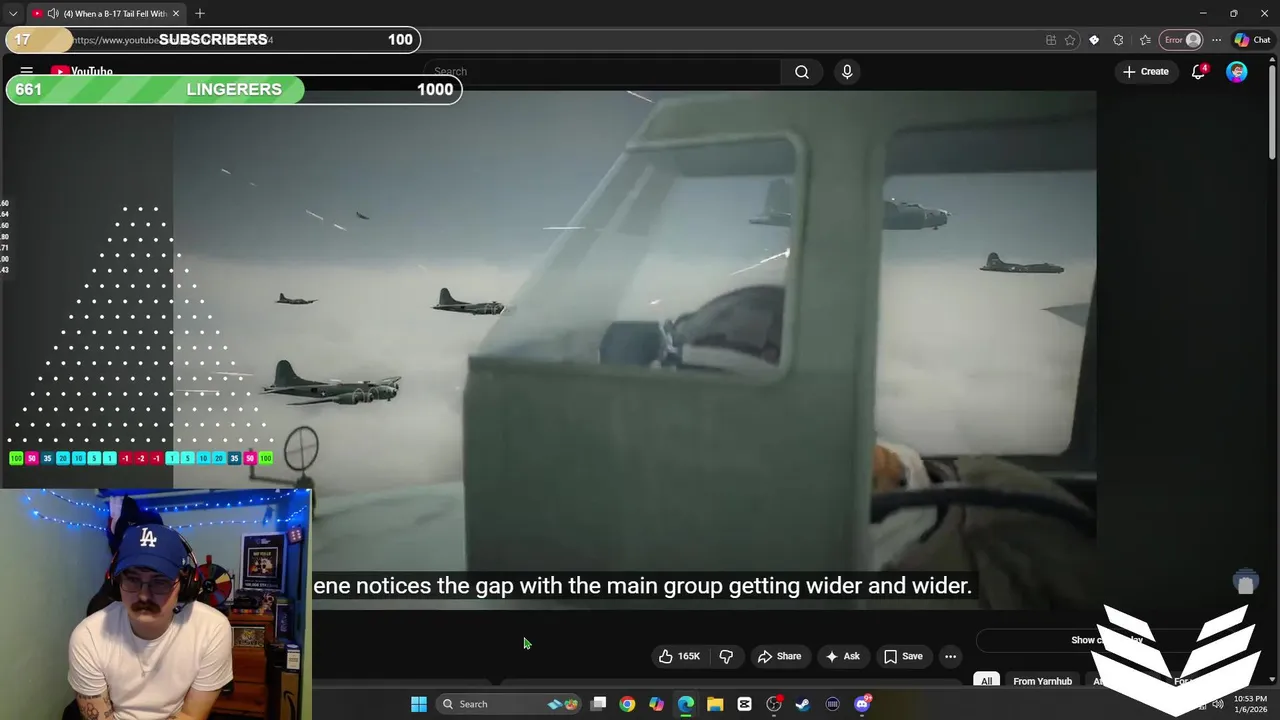Open the favorites list icon
The height and width of the screenshot is (720, 1280).
(1145, 40)
